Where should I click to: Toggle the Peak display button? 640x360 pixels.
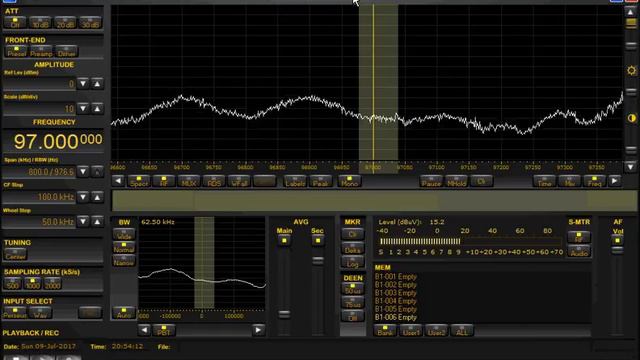320,181
